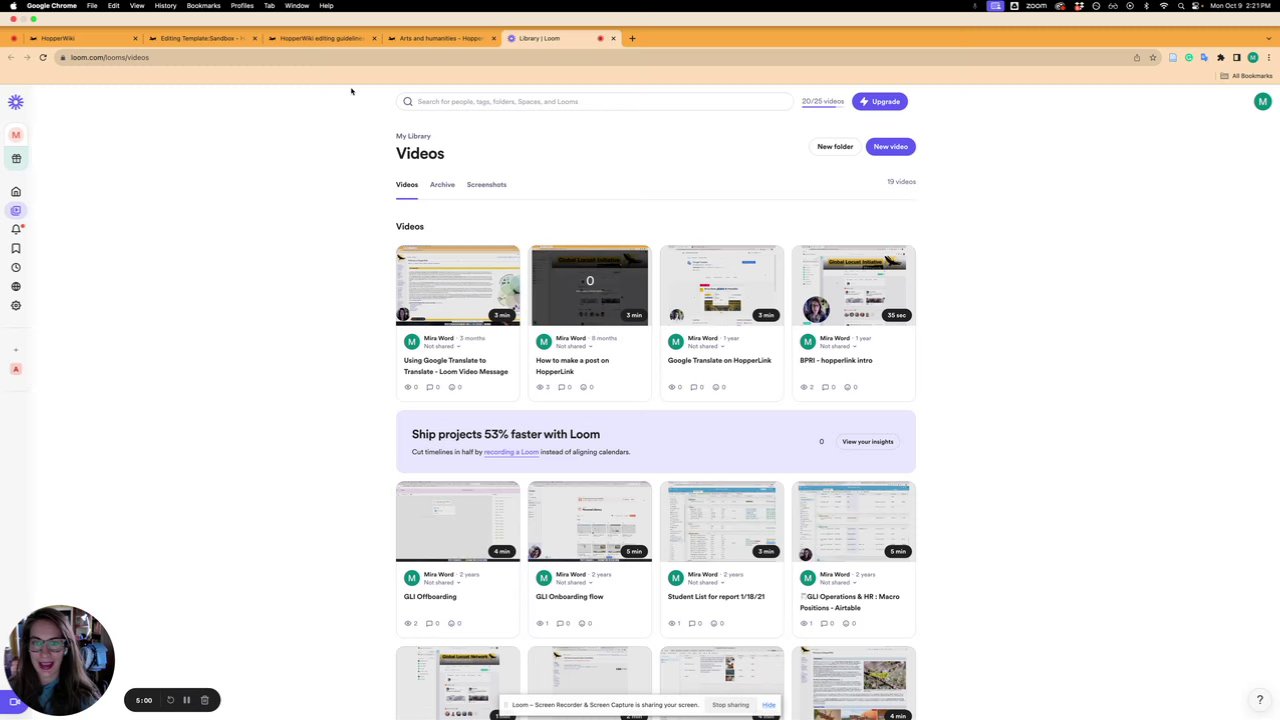Focus the Loom search field
Screen dimensions: 1280x720
(x=595, y=101)
